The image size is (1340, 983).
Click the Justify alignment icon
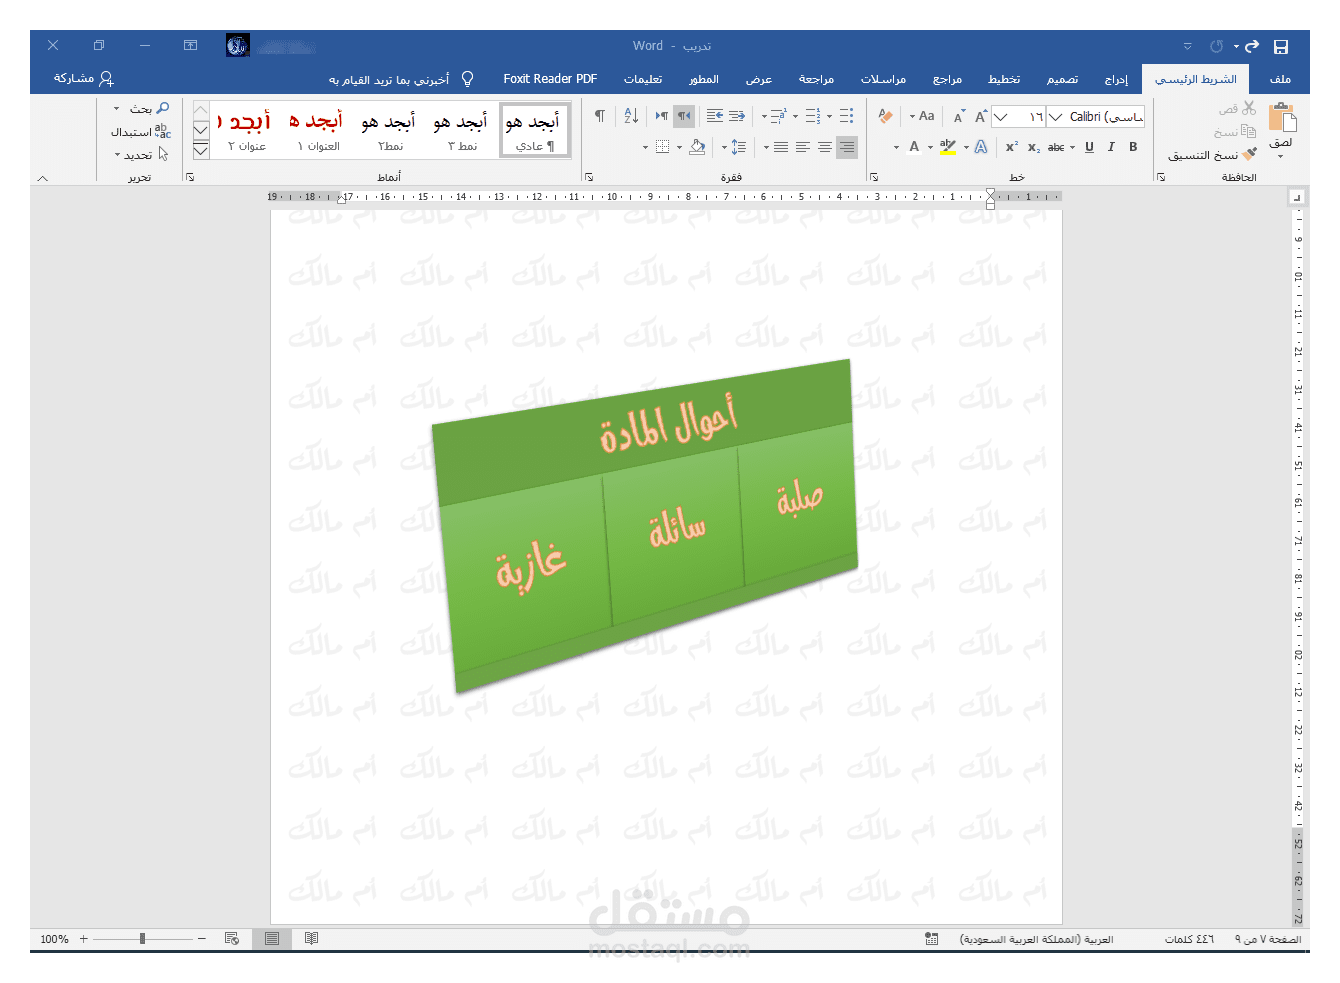781,147
